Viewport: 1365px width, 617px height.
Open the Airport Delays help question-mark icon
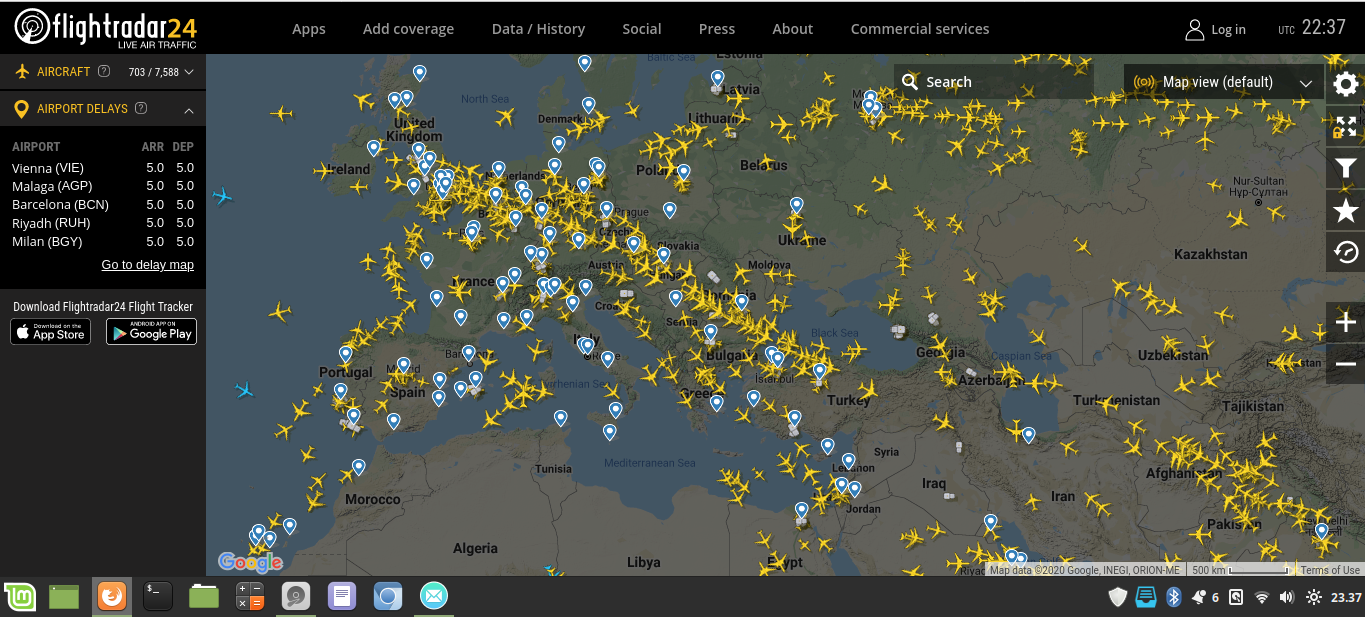coord(141,108)
